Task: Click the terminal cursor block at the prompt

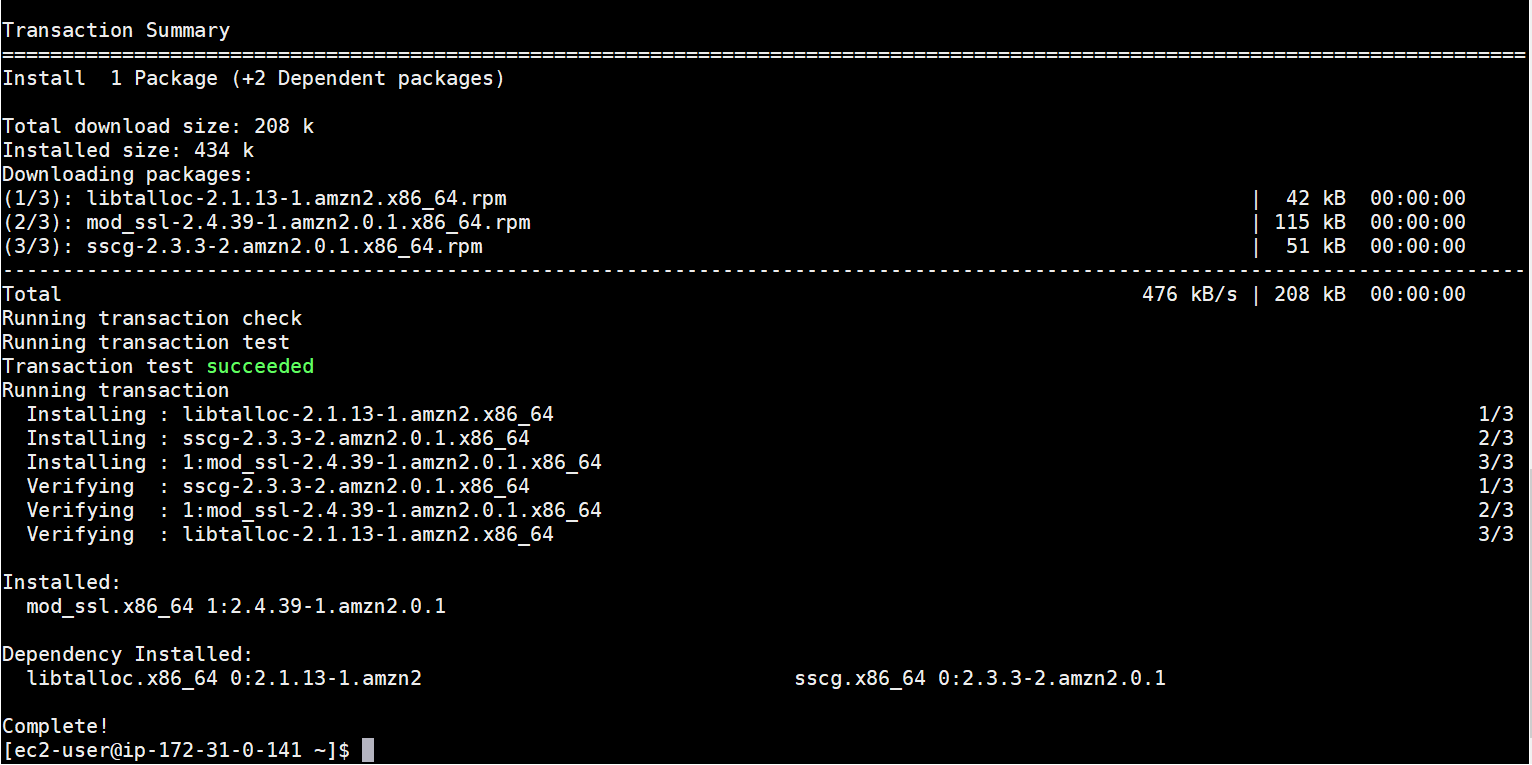Action: click(x=368, y=750)
